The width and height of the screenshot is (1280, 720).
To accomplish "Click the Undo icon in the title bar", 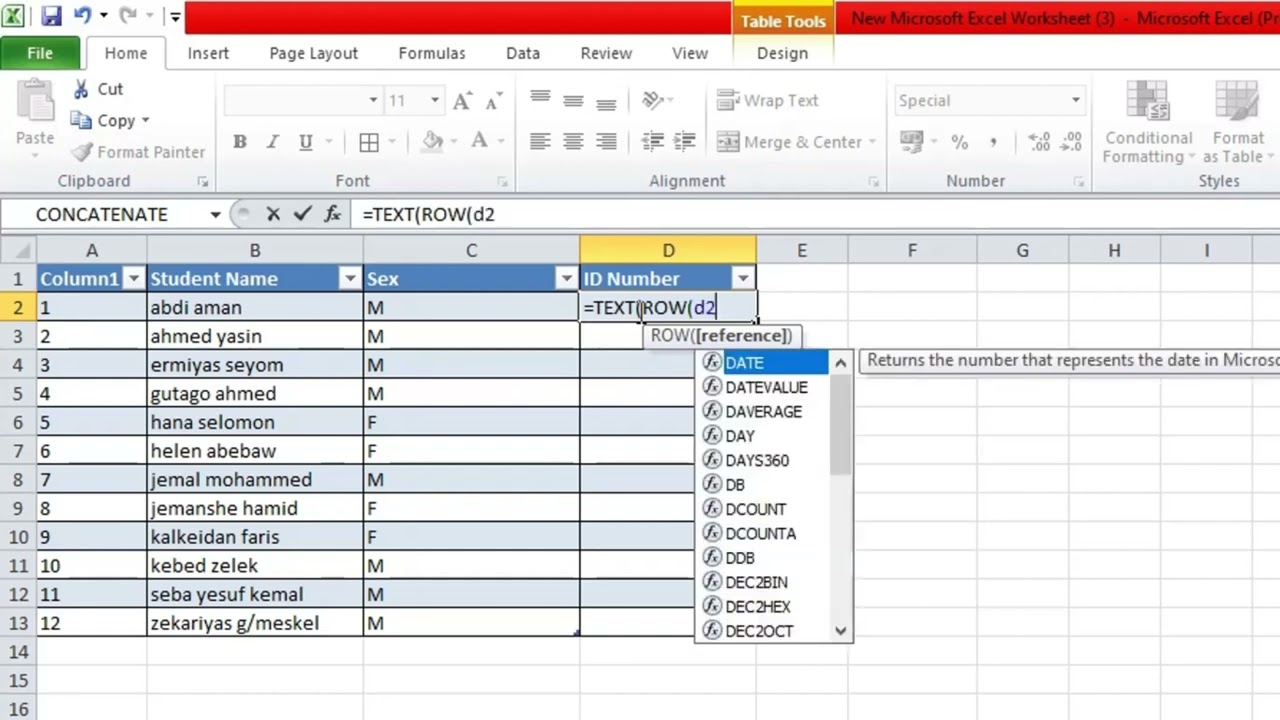I will [82, 16].
